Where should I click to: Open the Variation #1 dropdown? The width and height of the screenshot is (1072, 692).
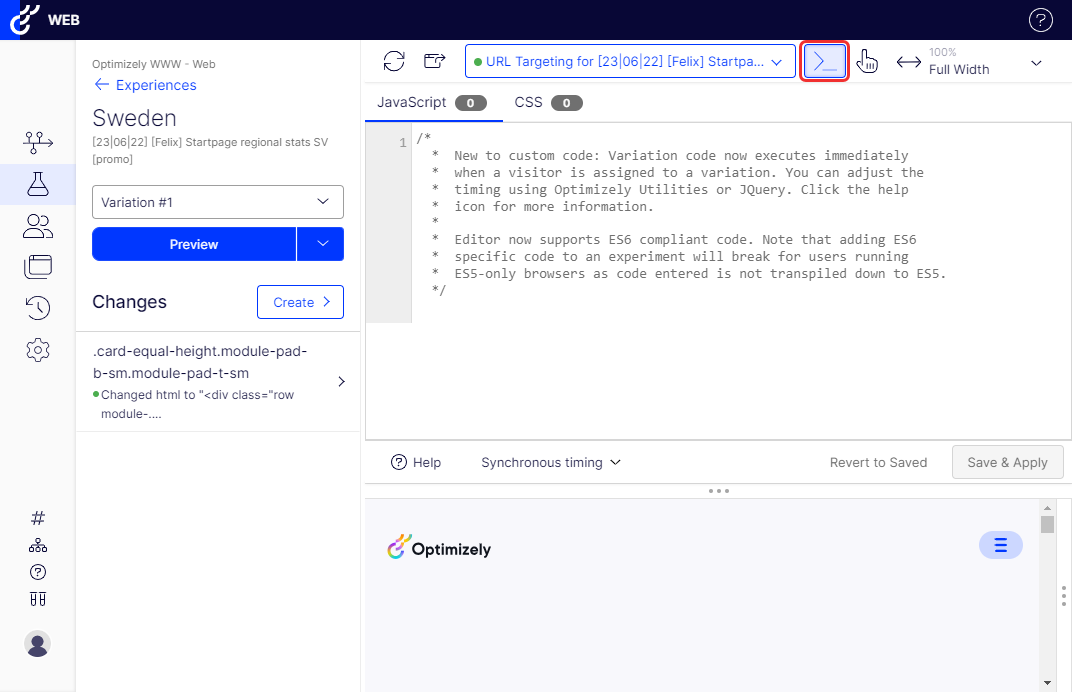pos(218,202)
